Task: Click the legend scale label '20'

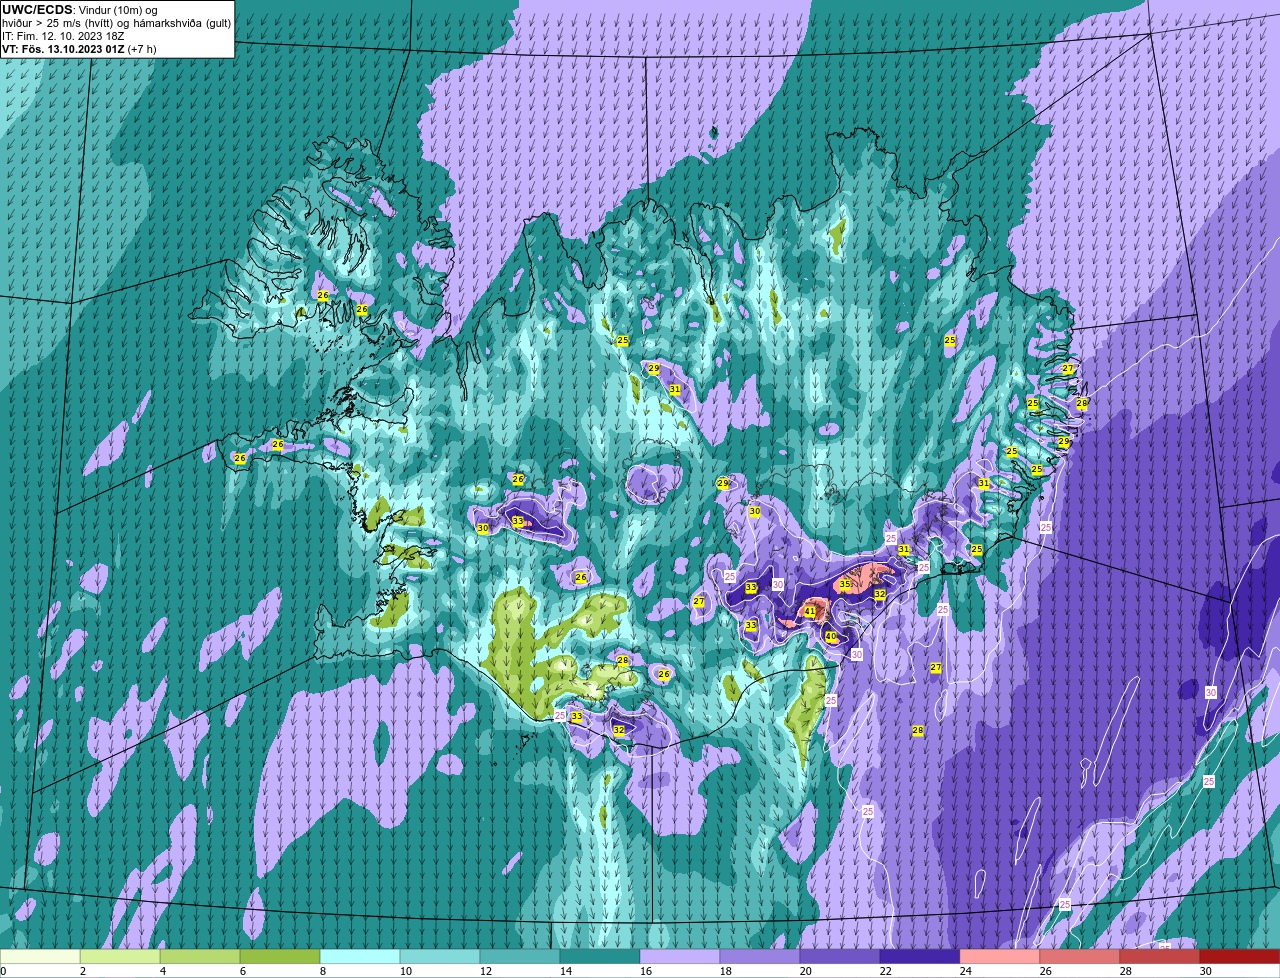Action: (x=805, y=971)
